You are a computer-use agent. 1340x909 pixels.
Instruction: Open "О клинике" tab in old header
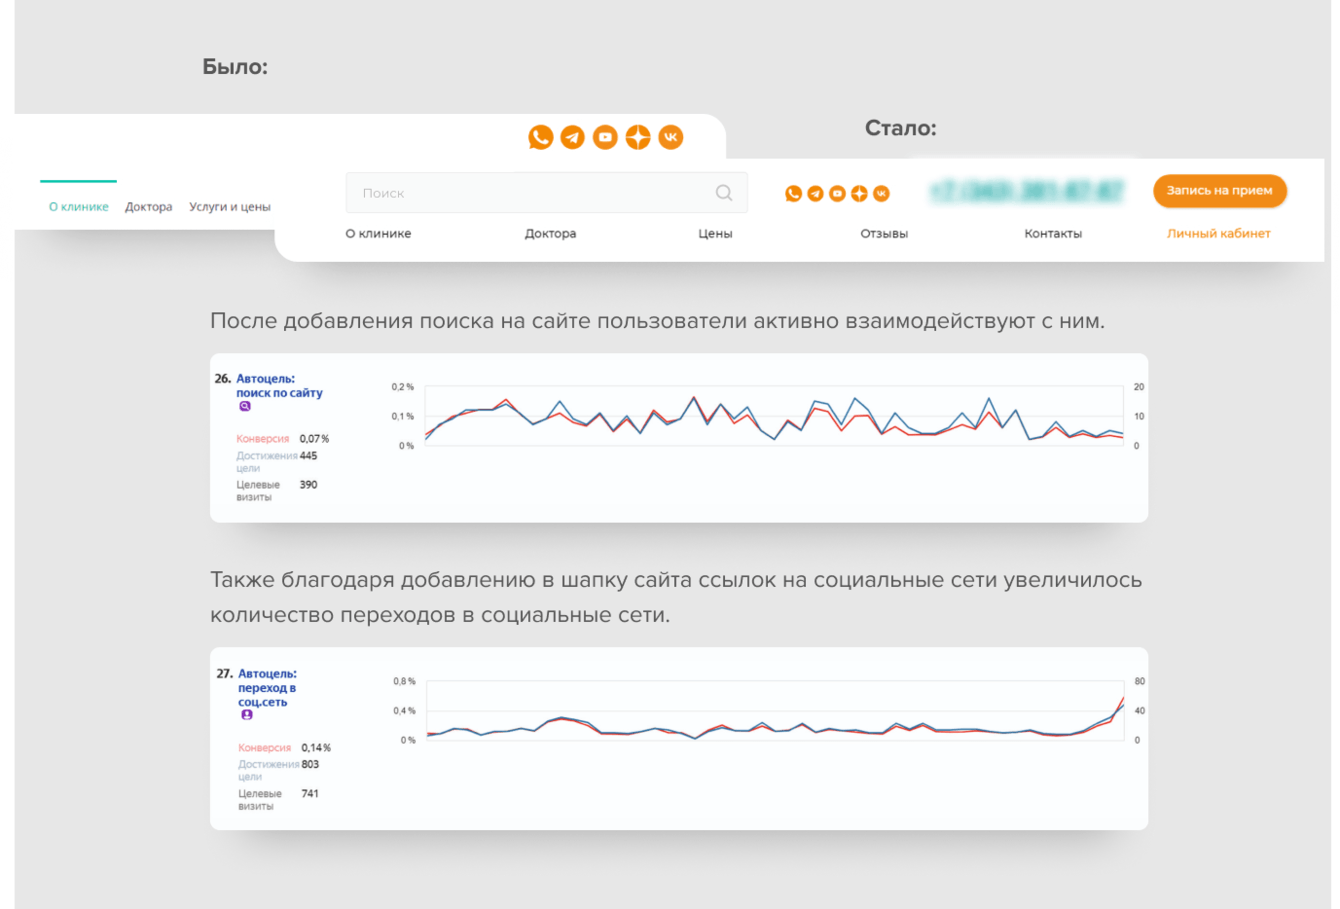[x=79, y=207]
